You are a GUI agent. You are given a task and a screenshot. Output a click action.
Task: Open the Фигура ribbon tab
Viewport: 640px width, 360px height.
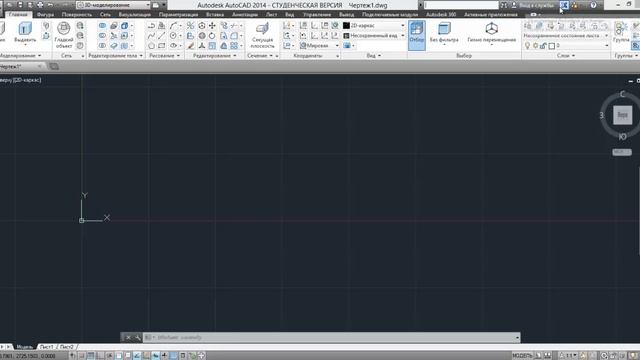(x=45, y=14)
